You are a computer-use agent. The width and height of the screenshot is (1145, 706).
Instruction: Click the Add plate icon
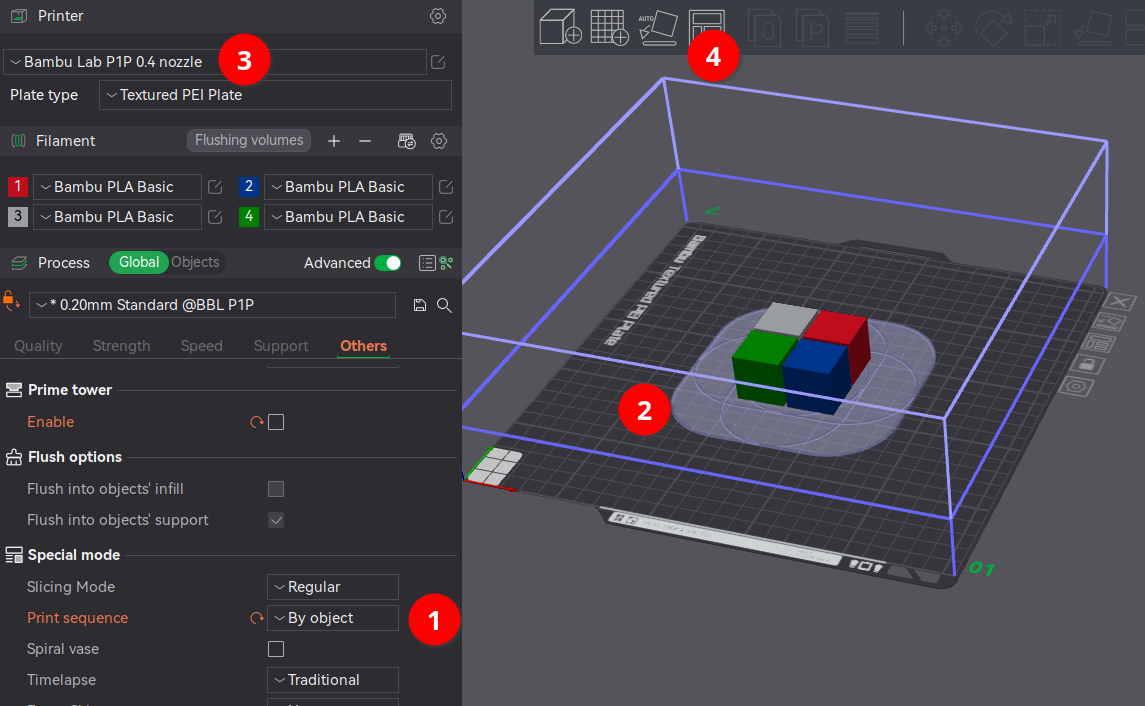tap(609, 27)
